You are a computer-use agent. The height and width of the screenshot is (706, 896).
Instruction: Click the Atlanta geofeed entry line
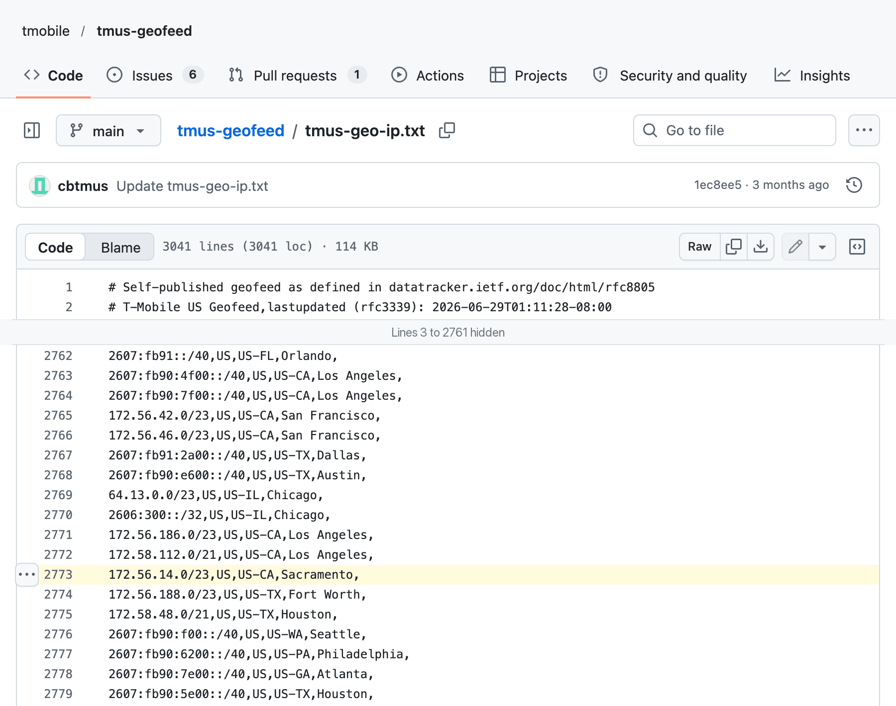point(241,674)
